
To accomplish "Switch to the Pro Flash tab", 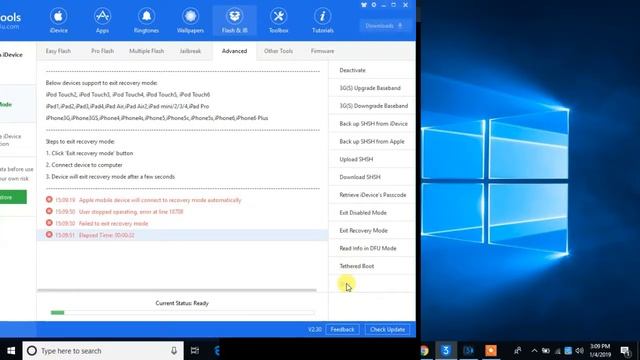I will pos(102,51).
